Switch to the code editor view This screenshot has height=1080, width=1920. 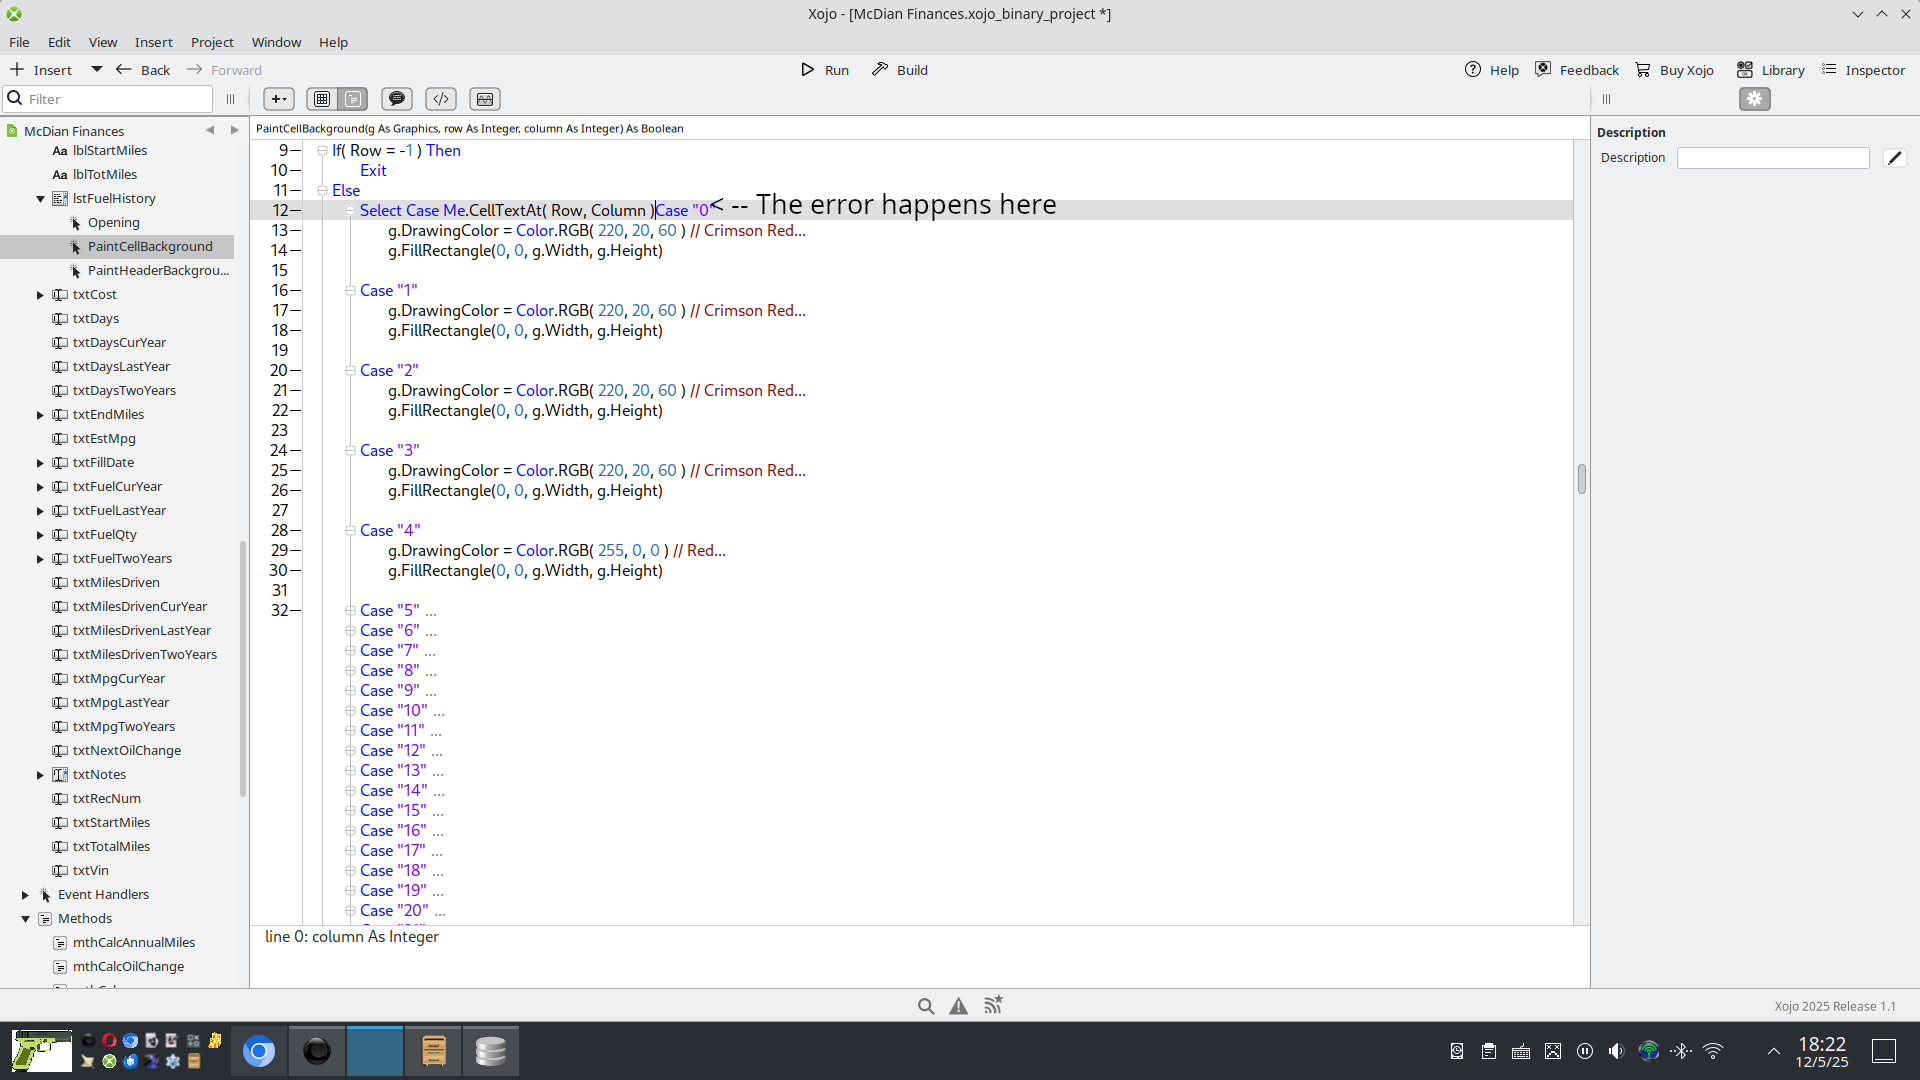tap(353, 99)
